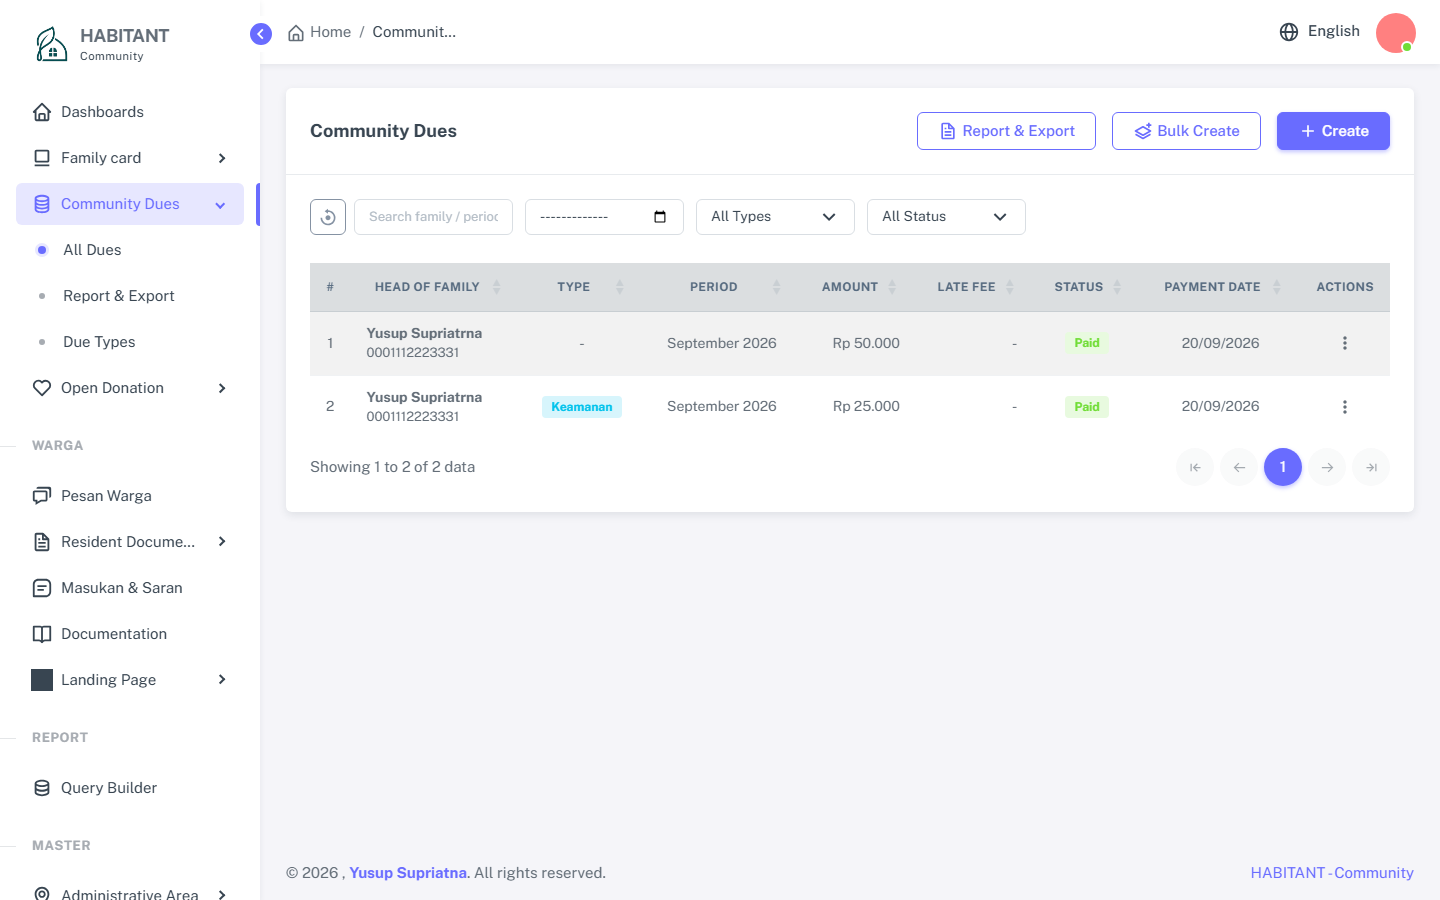
Task: Open the Yusup Supriatna footer link
Action: click(x=408, y=873)
